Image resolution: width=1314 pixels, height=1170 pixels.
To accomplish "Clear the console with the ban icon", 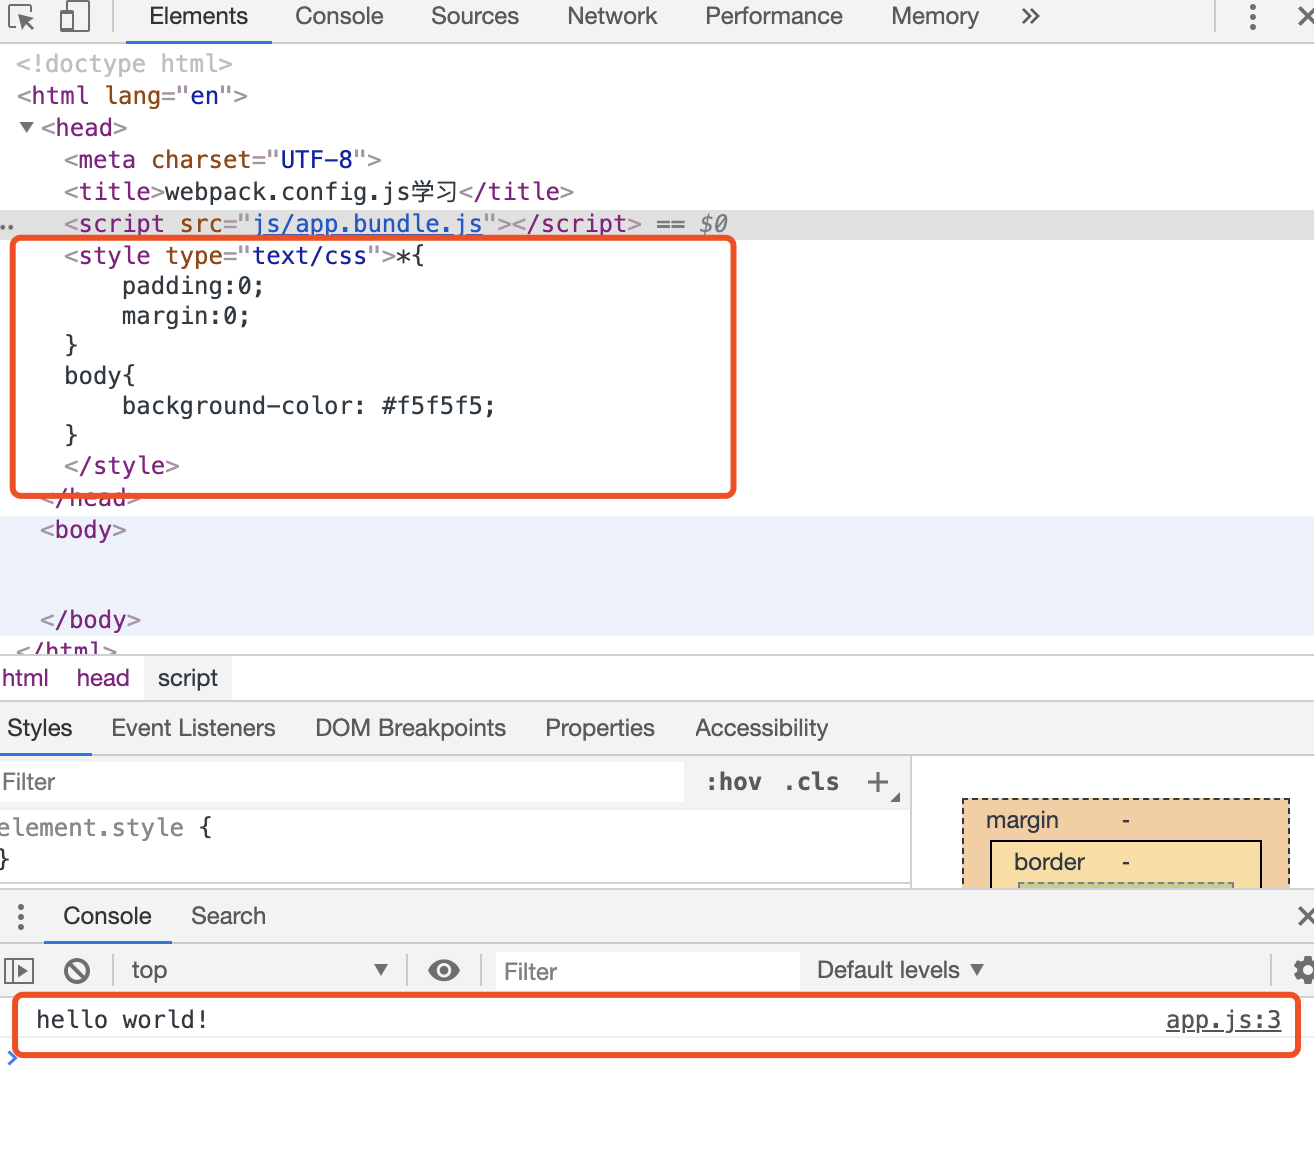I will [x=77, y=970].
